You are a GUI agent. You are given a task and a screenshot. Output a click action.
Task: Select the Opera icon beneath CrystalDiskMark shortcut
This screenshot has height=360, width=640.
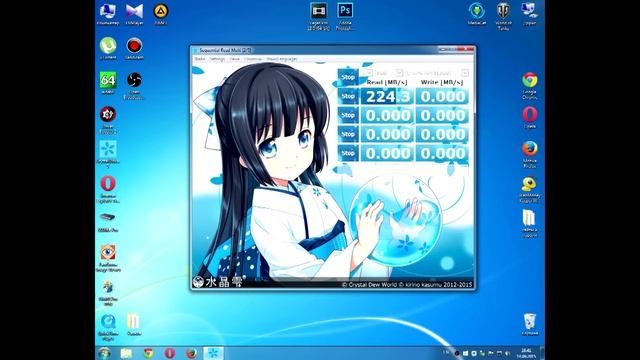point(108,189)
